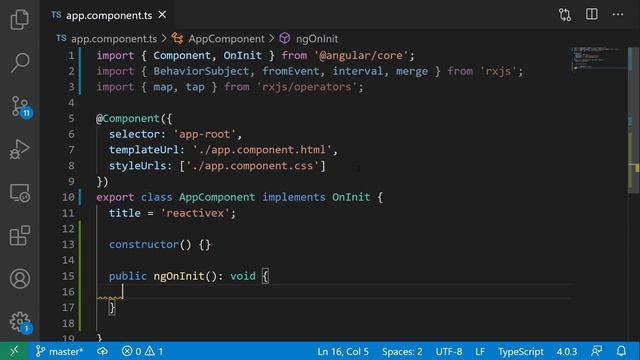Select the app.component.ts editor tab
640x360 pixels.
(109, 15)
